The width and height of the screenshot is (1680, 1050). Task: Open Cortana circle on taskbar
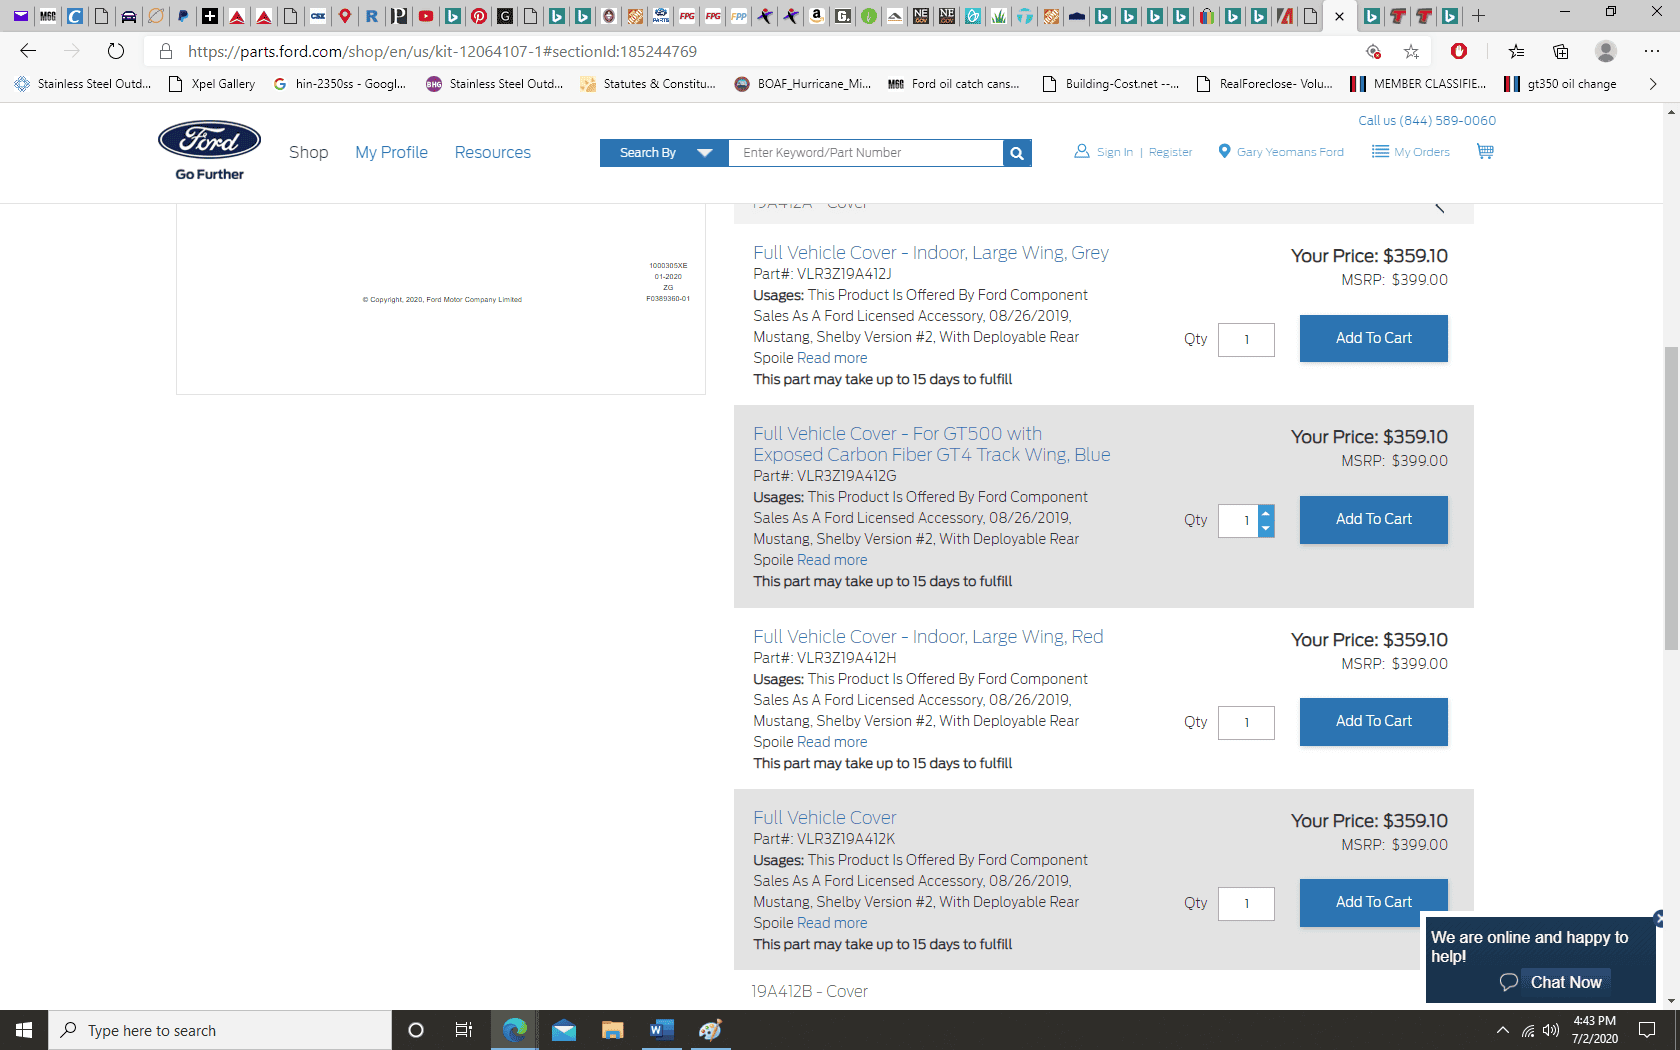tap(416, 1030)
